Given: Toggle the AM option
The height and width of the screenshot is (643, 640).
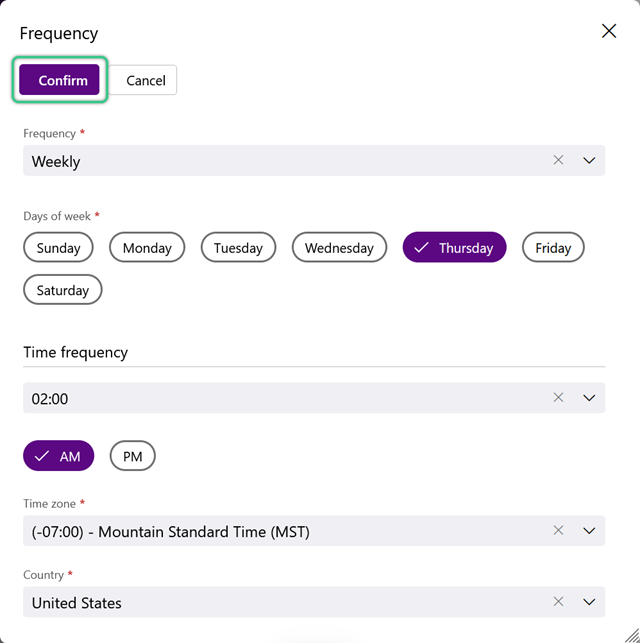Looking at the screenshot, I should [59, 456].
